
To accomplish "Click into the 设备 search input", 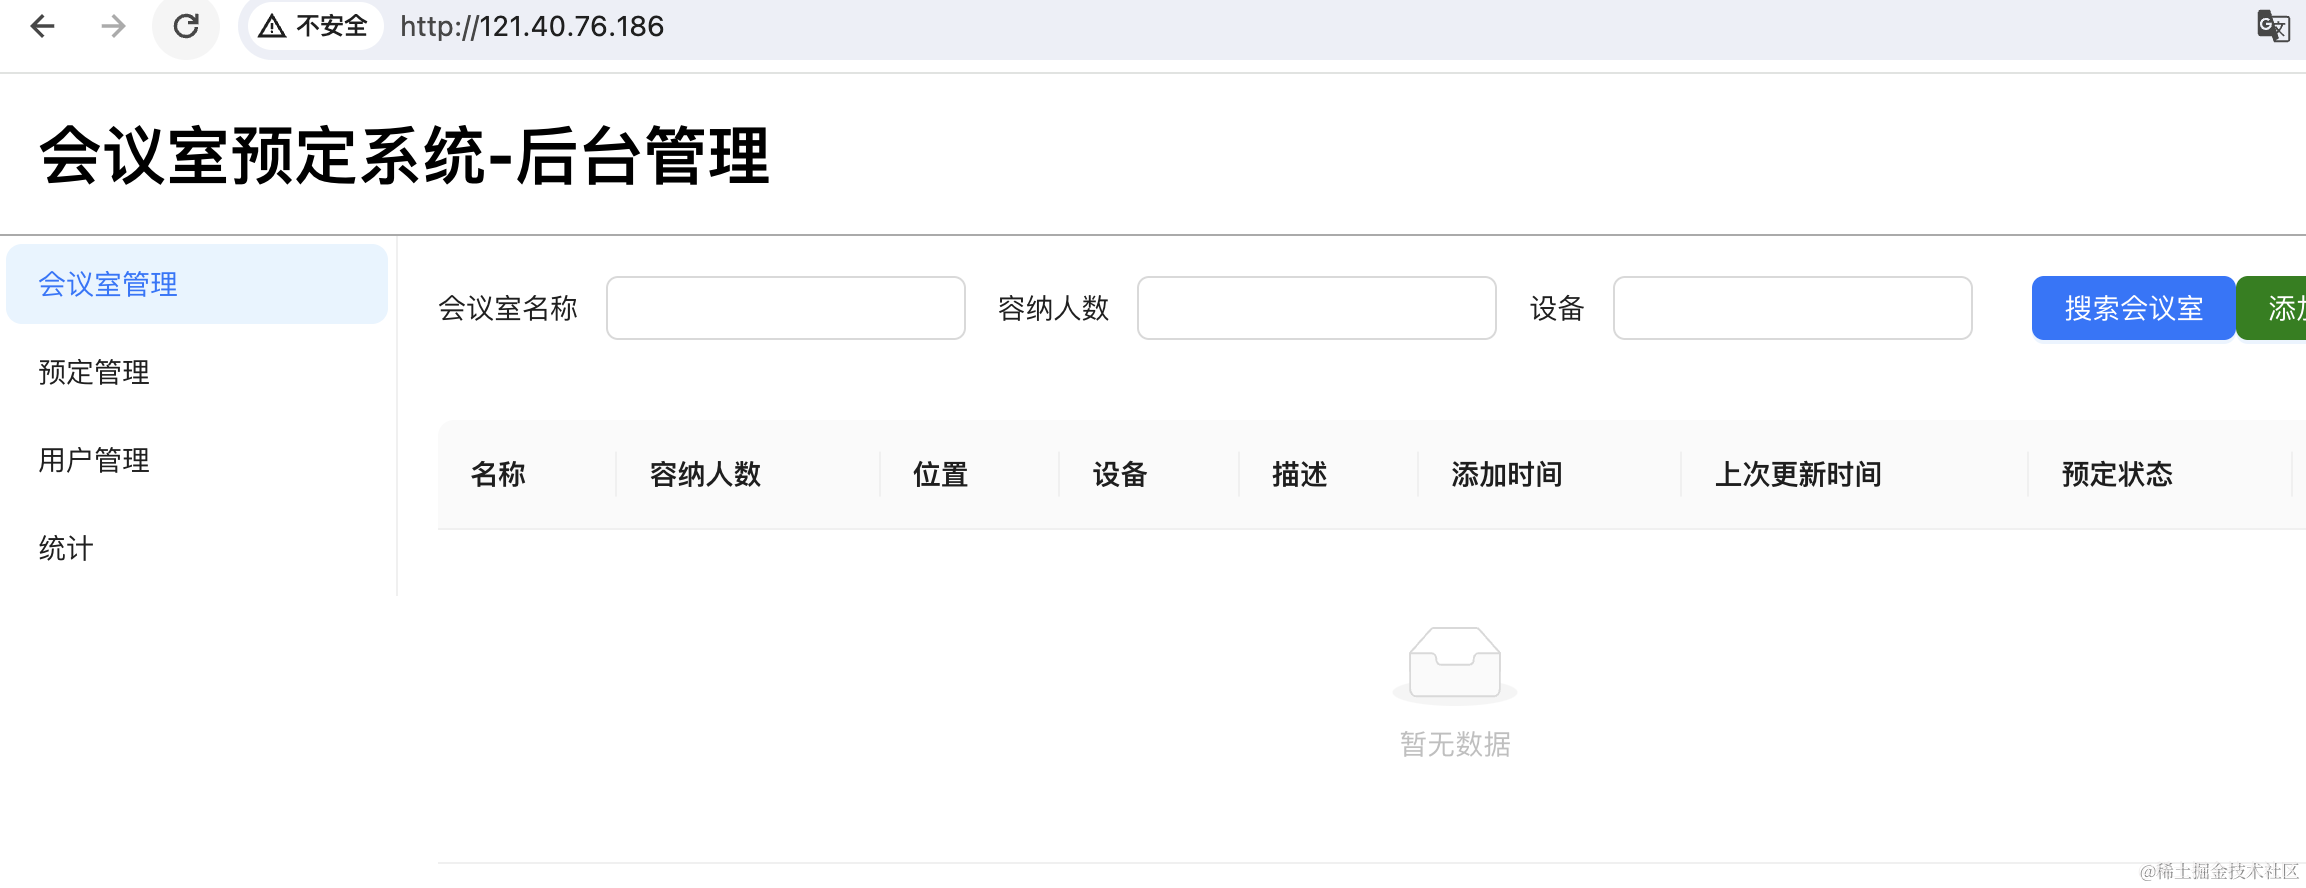I will pos(1792,308).
